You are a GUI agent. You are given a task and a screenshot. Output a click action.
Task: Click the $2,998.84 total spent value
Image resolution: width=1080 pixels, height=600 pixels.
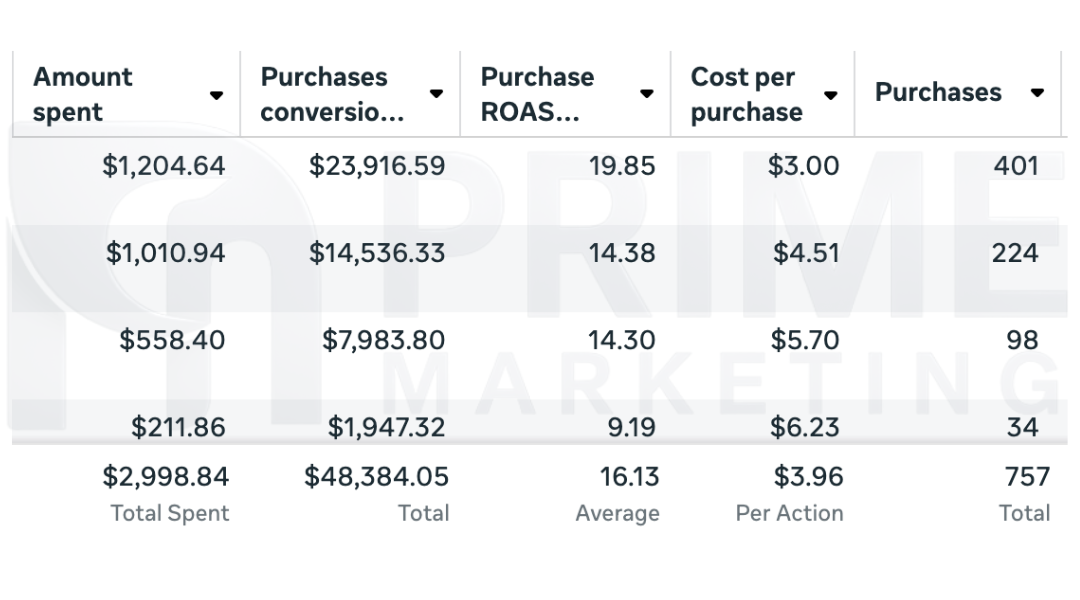pos(165,476)
